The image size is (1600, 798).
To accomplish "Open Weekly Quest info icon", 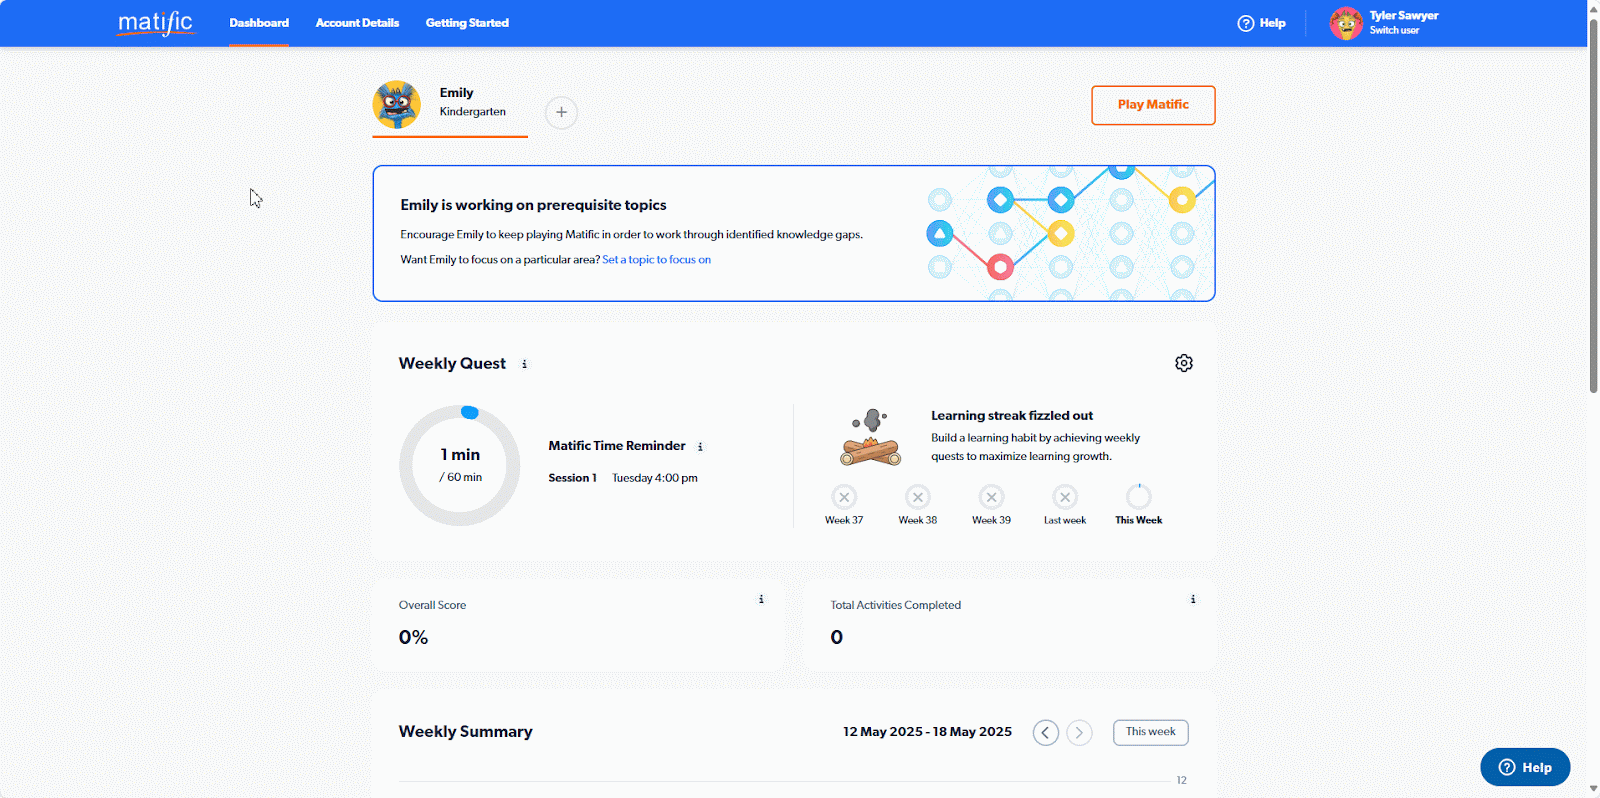I will (524, 365).
